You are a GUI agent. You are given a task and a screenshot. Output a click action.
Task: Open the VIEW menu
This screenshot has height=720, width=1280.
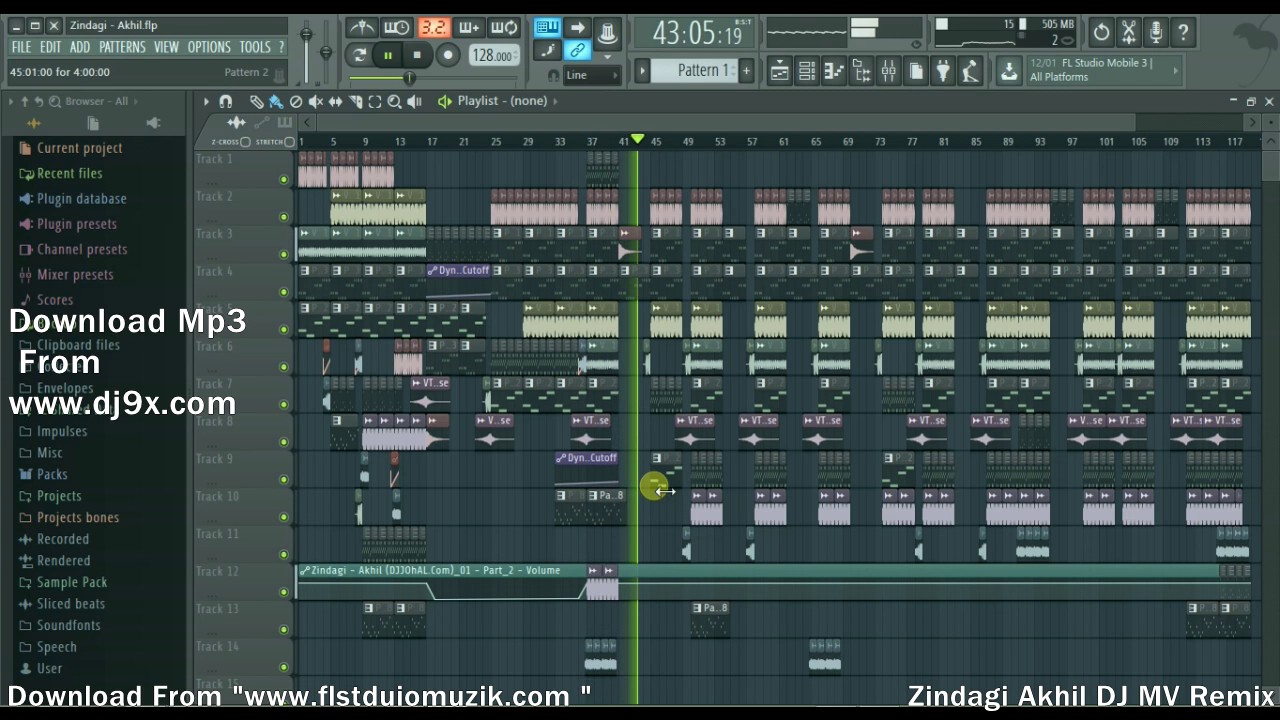166,47
